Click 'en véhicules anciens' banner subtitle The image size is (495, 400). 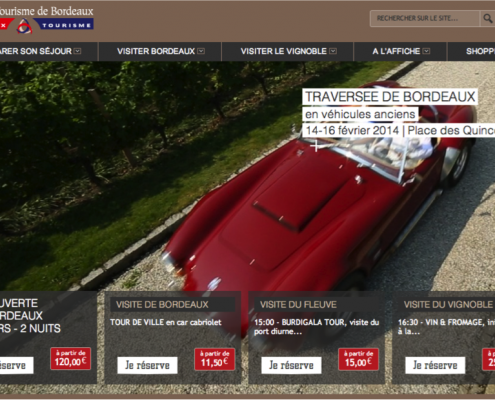[x=360, y=114]
